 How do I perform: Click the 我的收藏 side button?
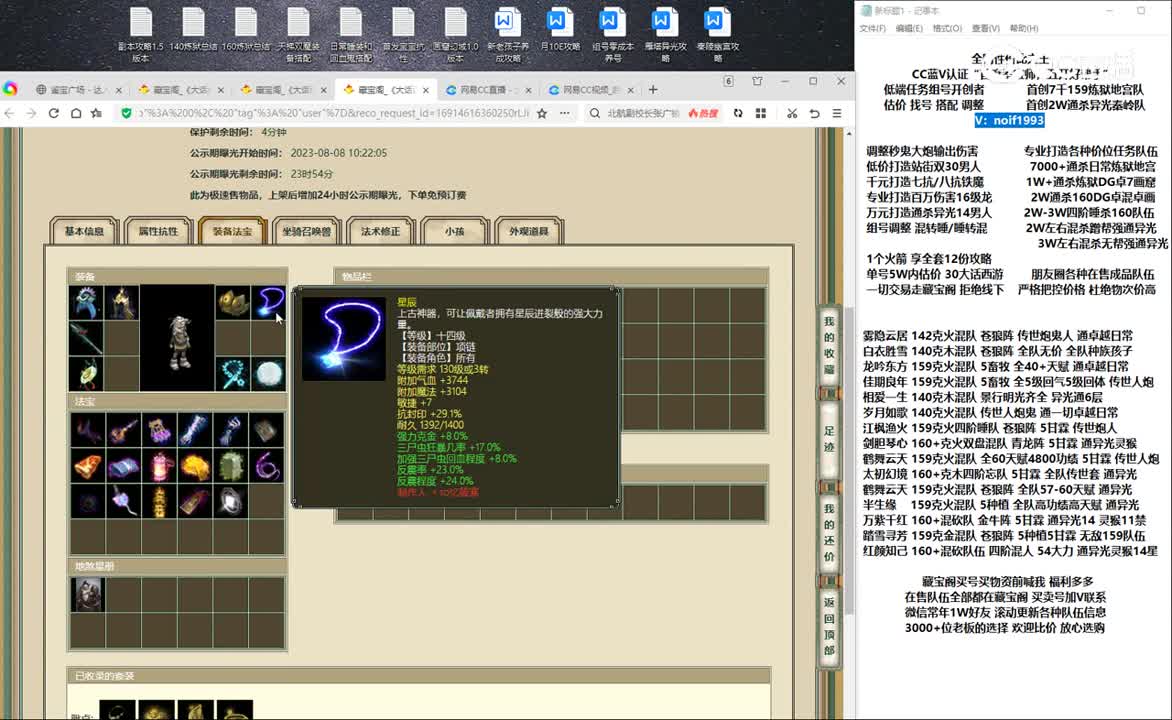point(829,345)
